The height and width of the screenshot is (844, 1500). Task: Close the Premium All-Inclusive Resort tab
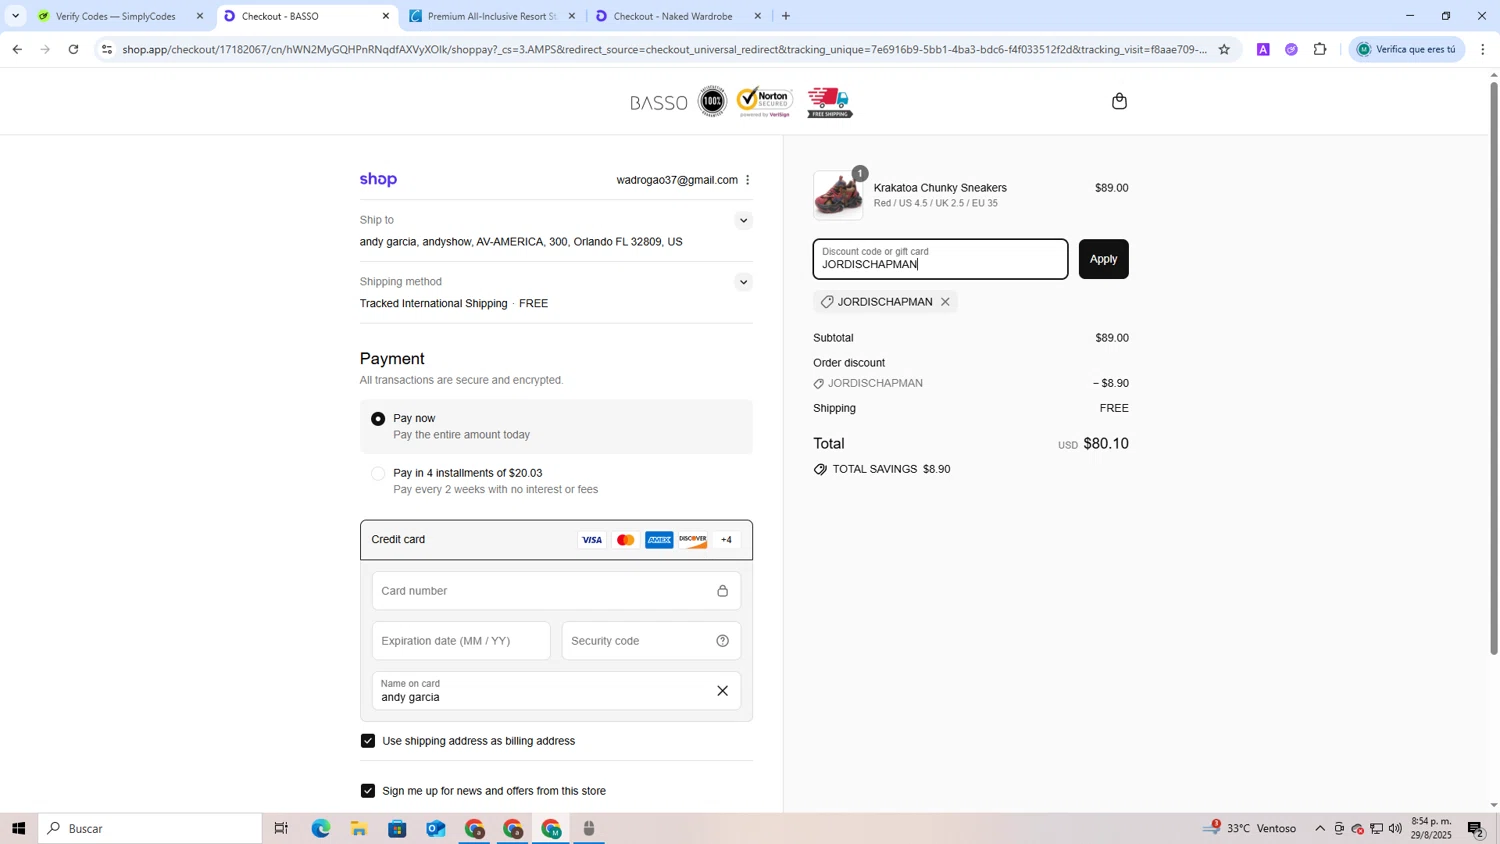tap(572, 16)
